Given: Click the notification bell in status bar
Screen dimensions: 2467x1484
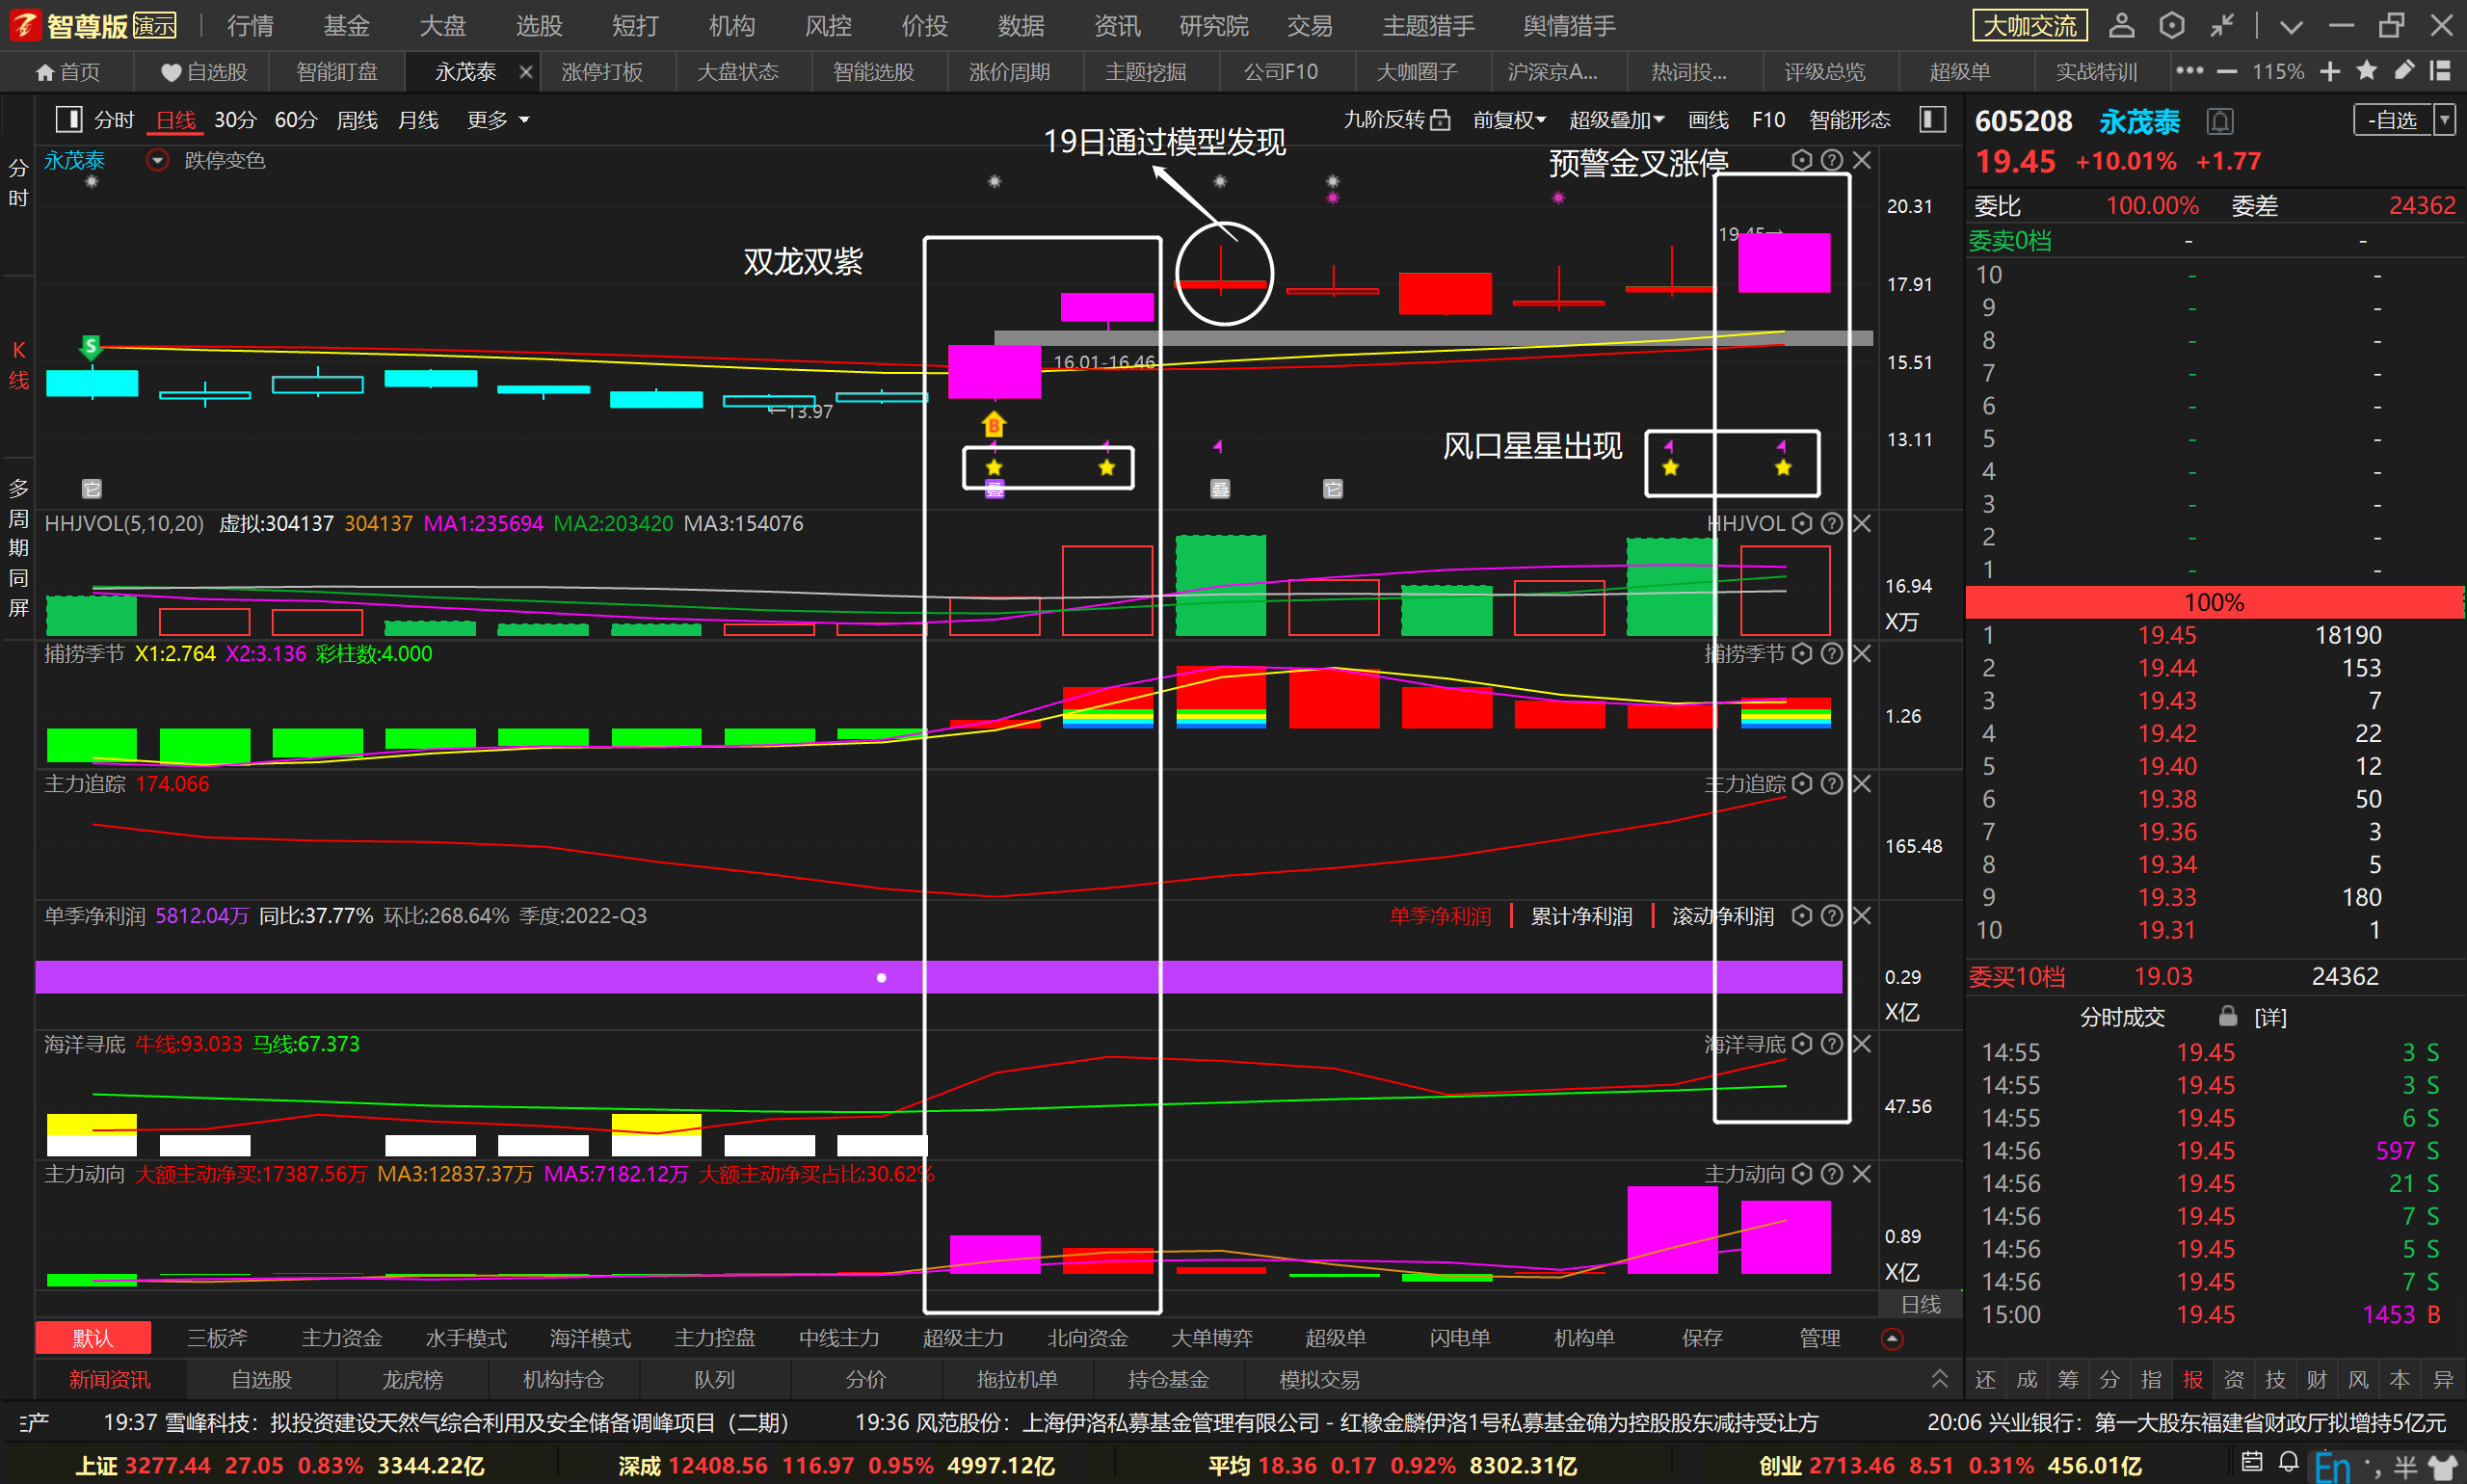Looking at the screenshot, I should click(2288, 1462).
